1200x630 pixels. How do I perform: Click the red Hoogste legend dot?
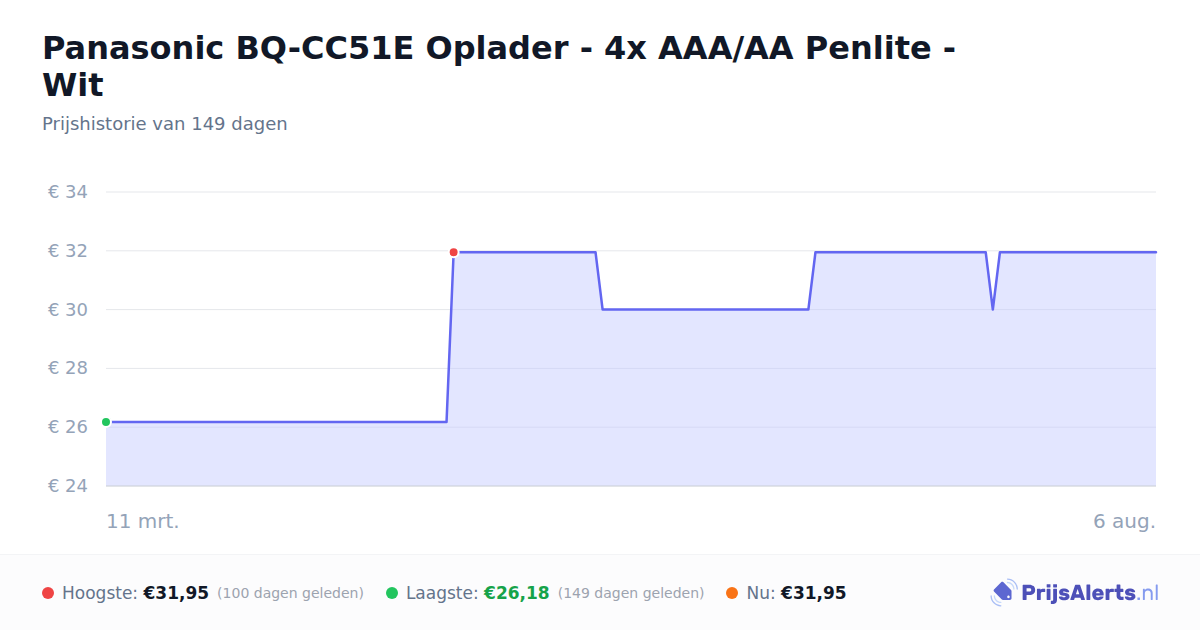[x=48, y=593]
